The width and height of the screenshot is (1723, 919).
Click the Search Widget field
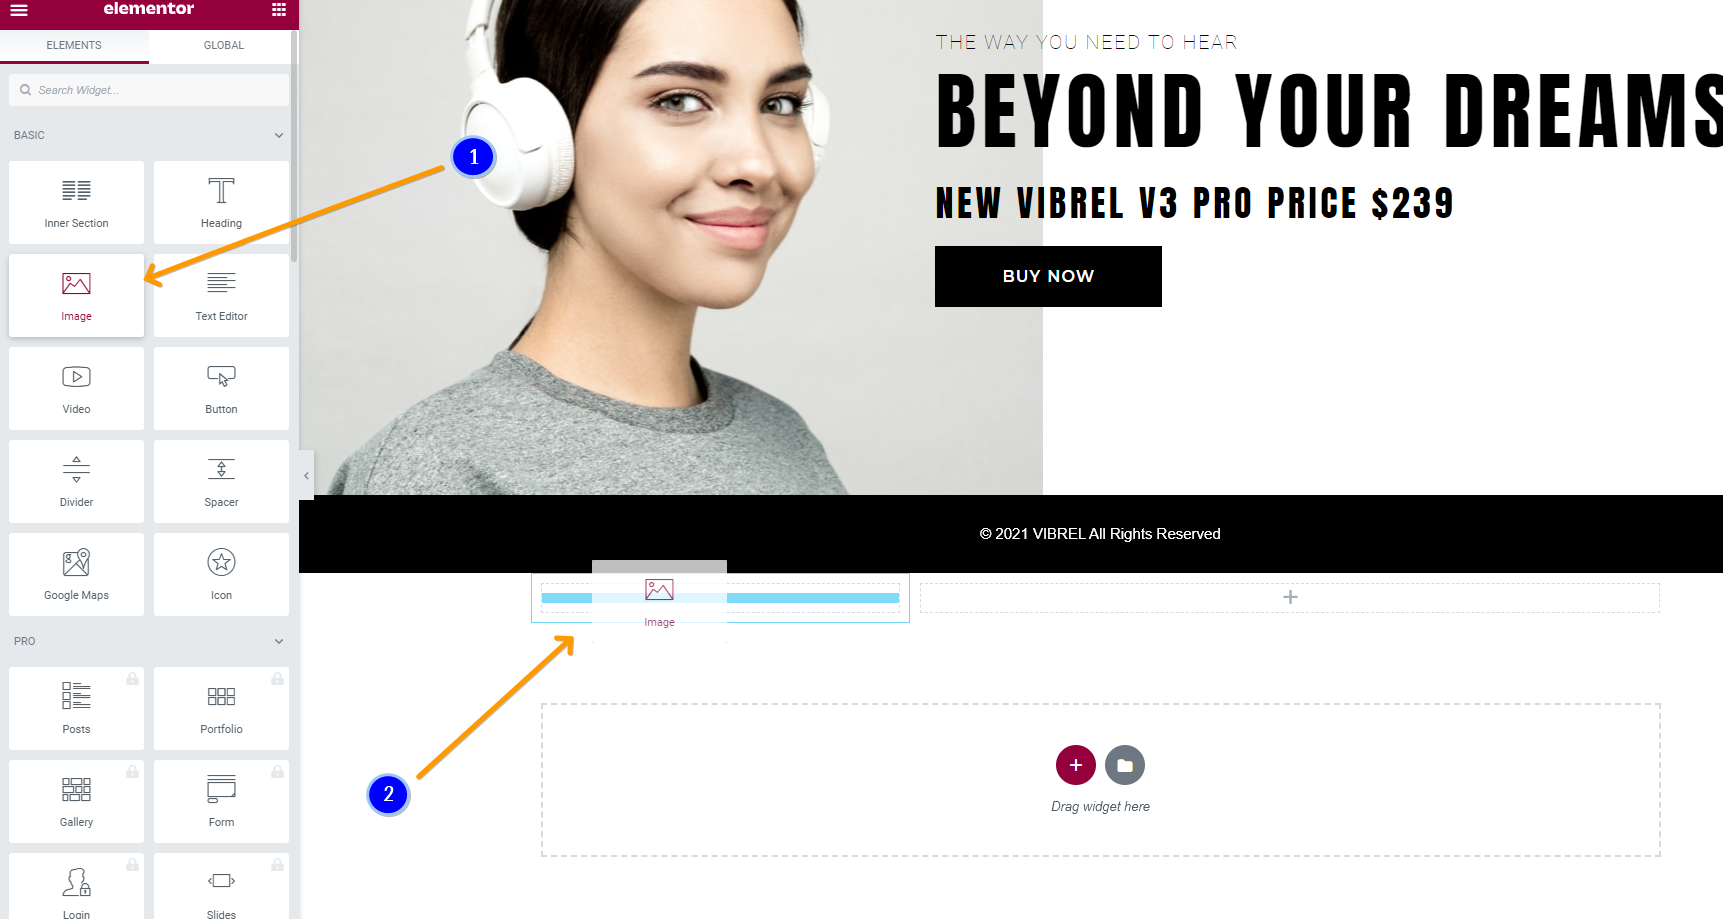point(149,90)
